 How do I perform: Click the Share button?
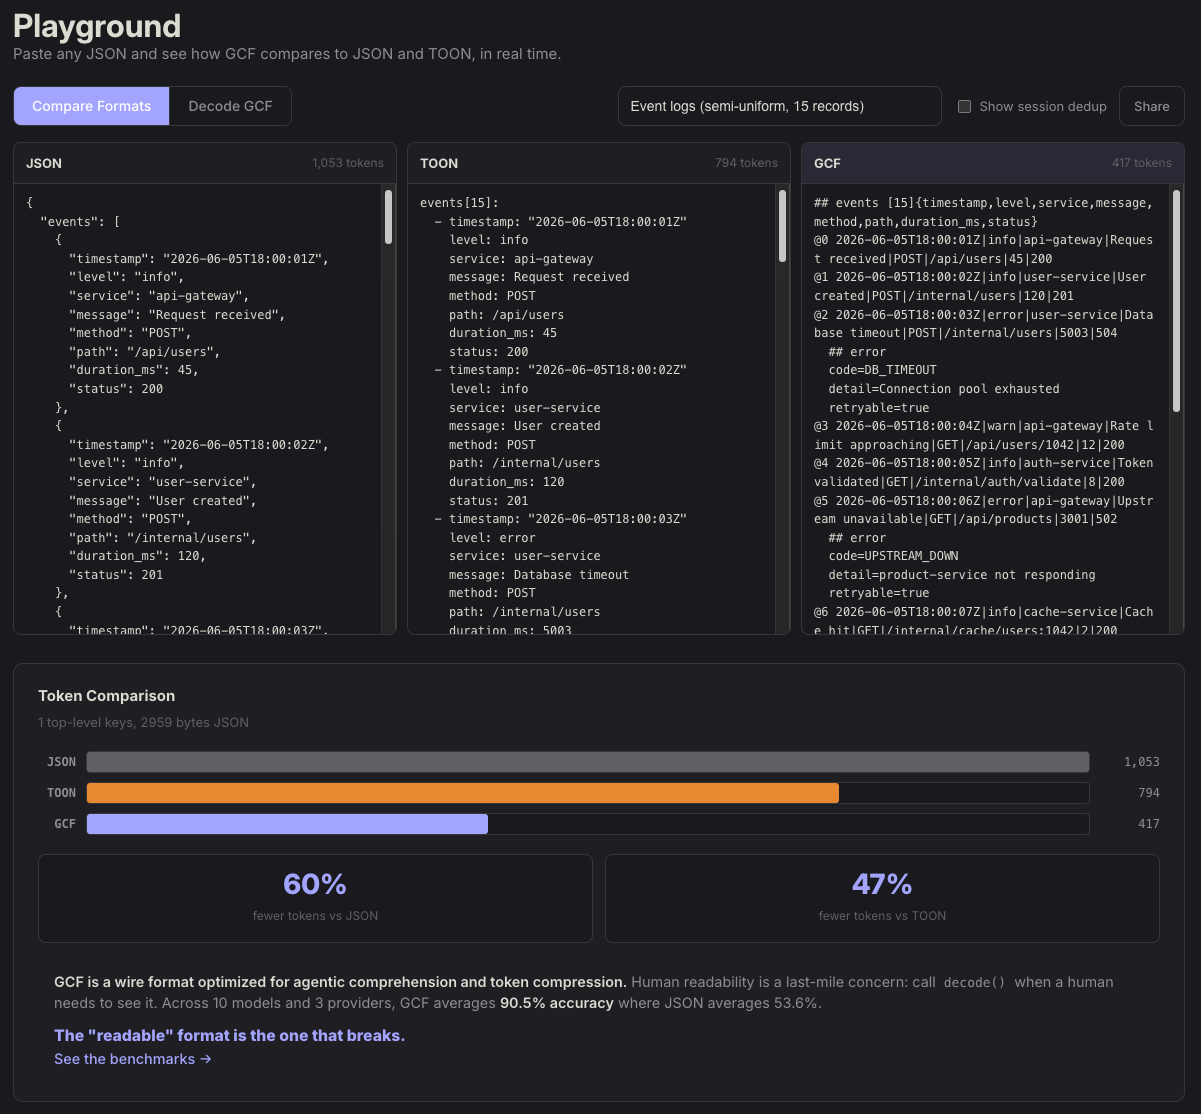pyautogui.click(x=1151, y=106)
